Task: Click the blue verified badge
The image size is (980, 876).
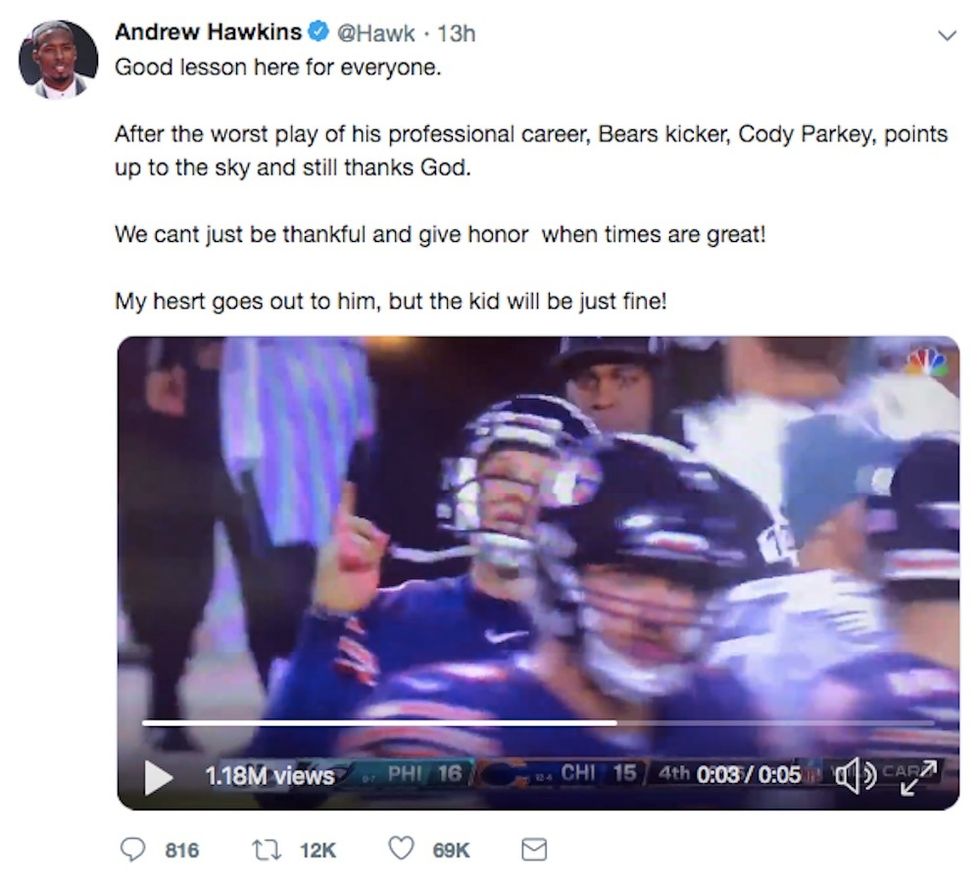Action: click(x=319, y=32)
